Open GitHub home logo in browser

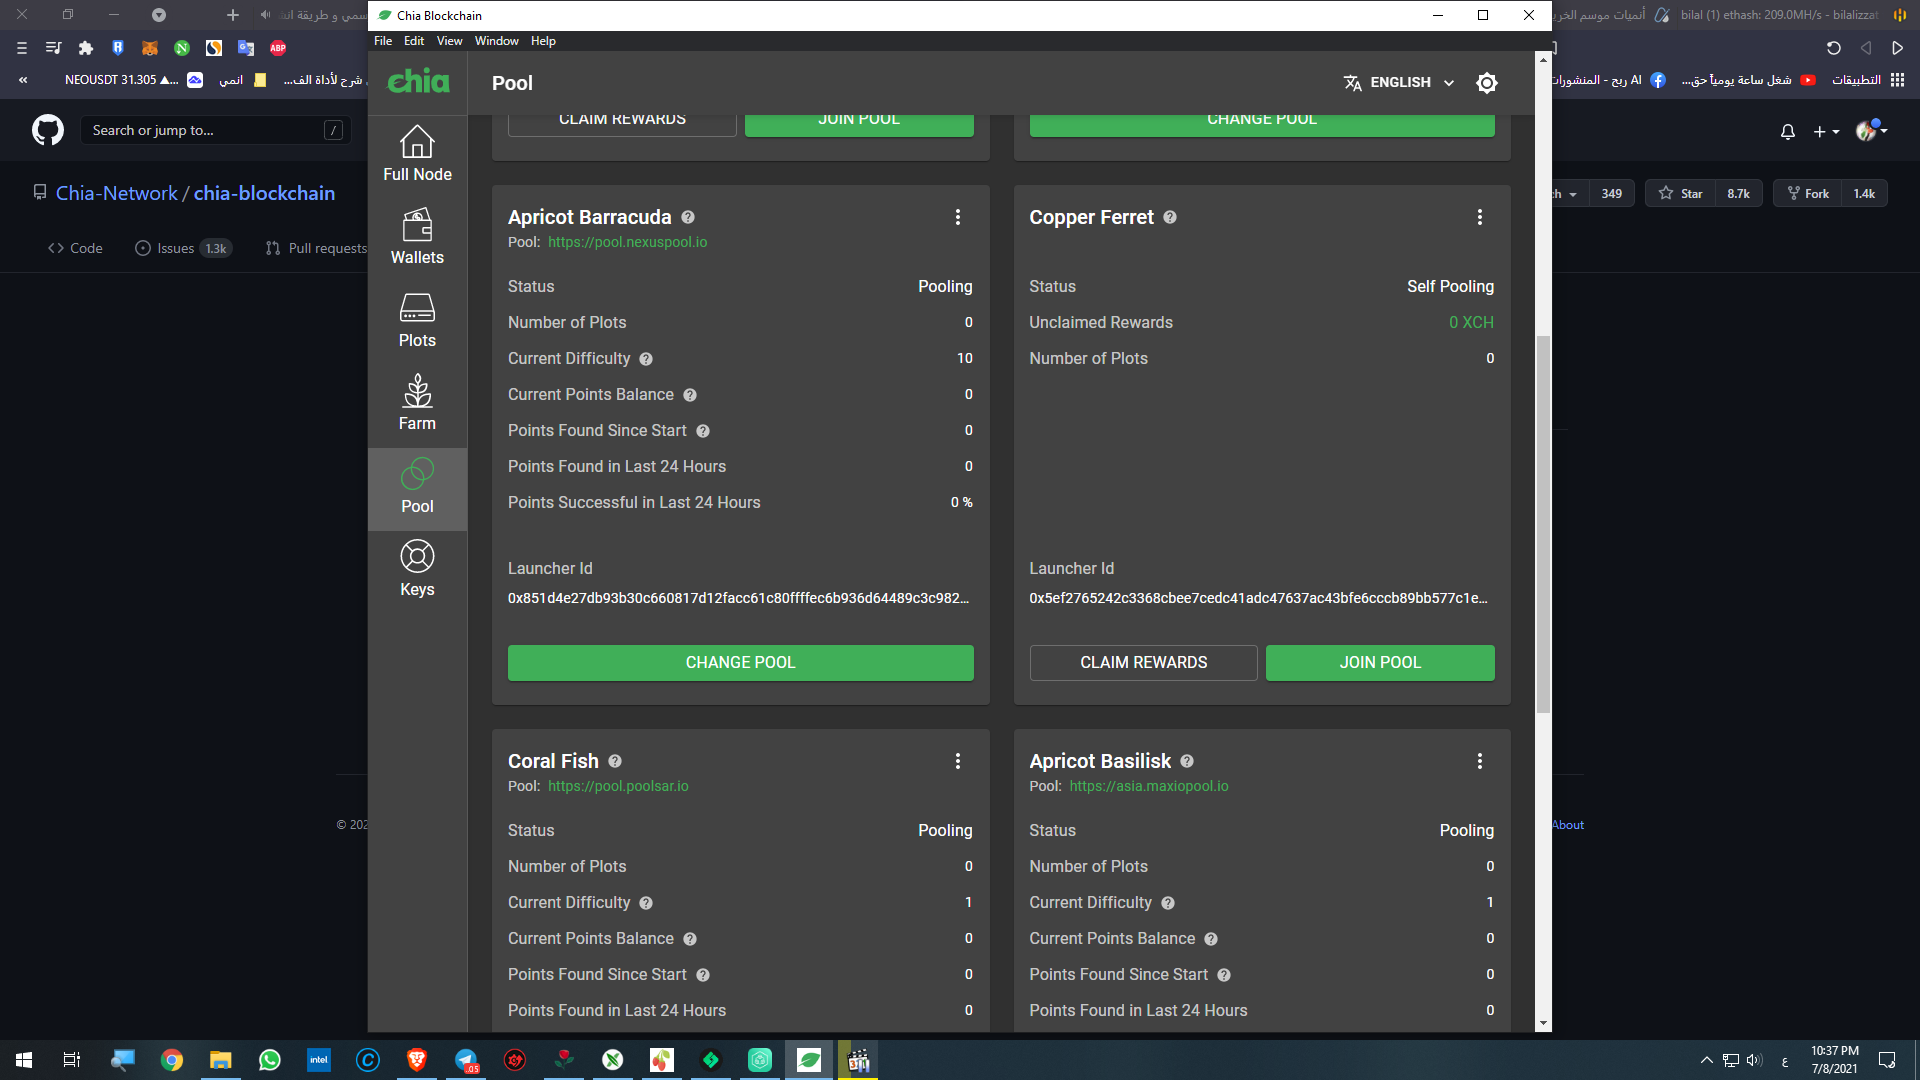point(47,130)
